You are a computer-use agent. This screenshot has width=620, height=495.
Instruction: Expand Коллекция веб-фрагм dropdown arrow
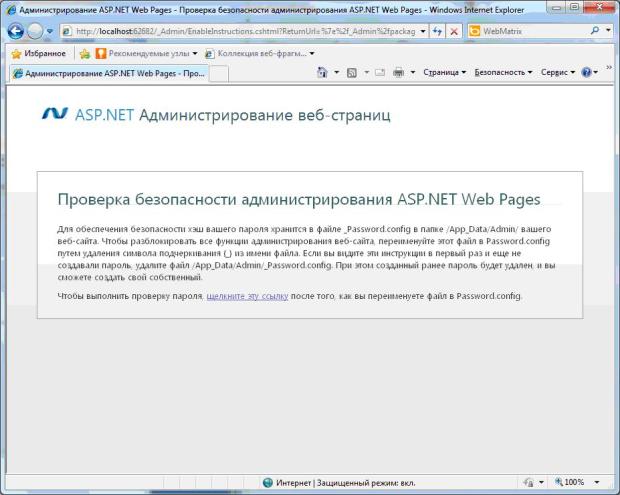click(312, 53)
